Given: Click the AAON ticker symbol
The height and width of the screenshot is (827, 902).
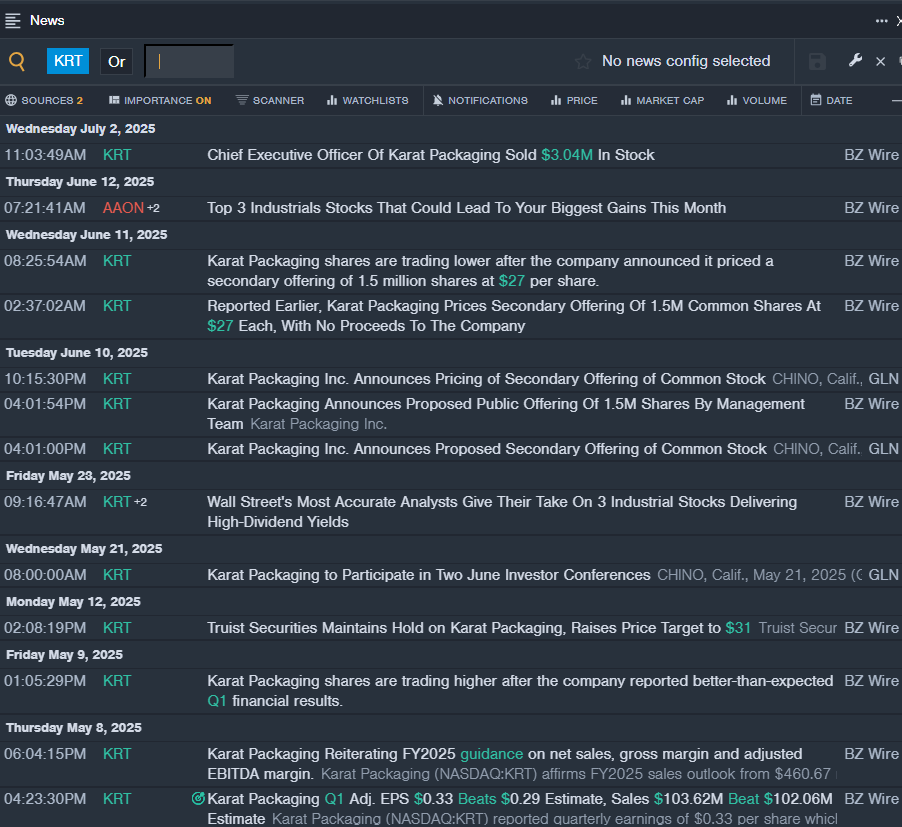Looking at the screenshot, I should click(123, 208).
